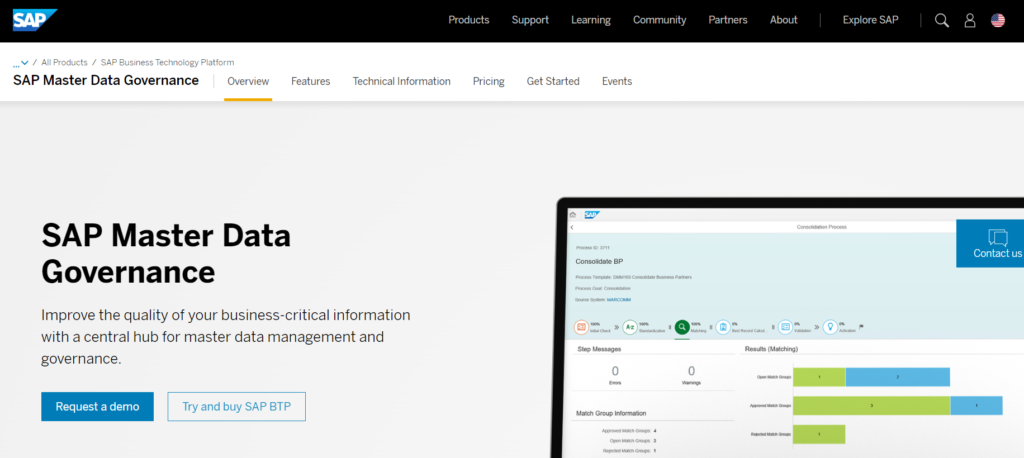Click the Warnings count of 0

692,372
